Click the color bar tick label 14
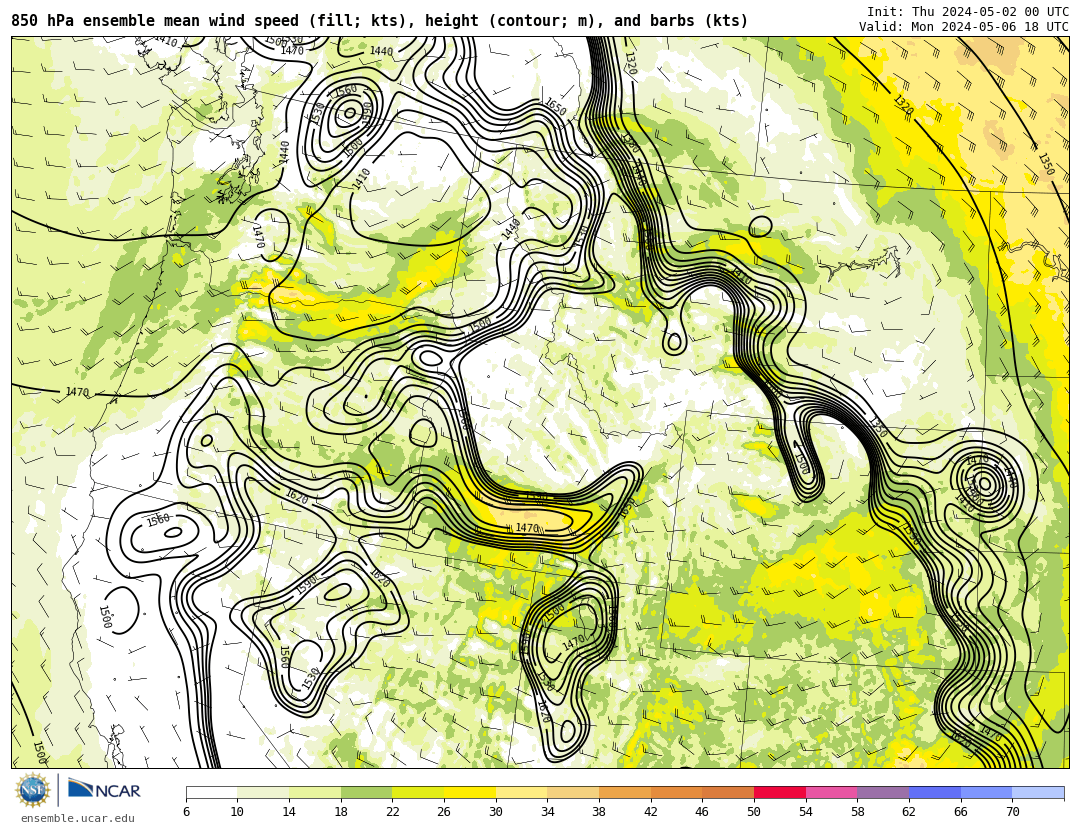This screenshot has width=1080, height=831. click(289, 812)
